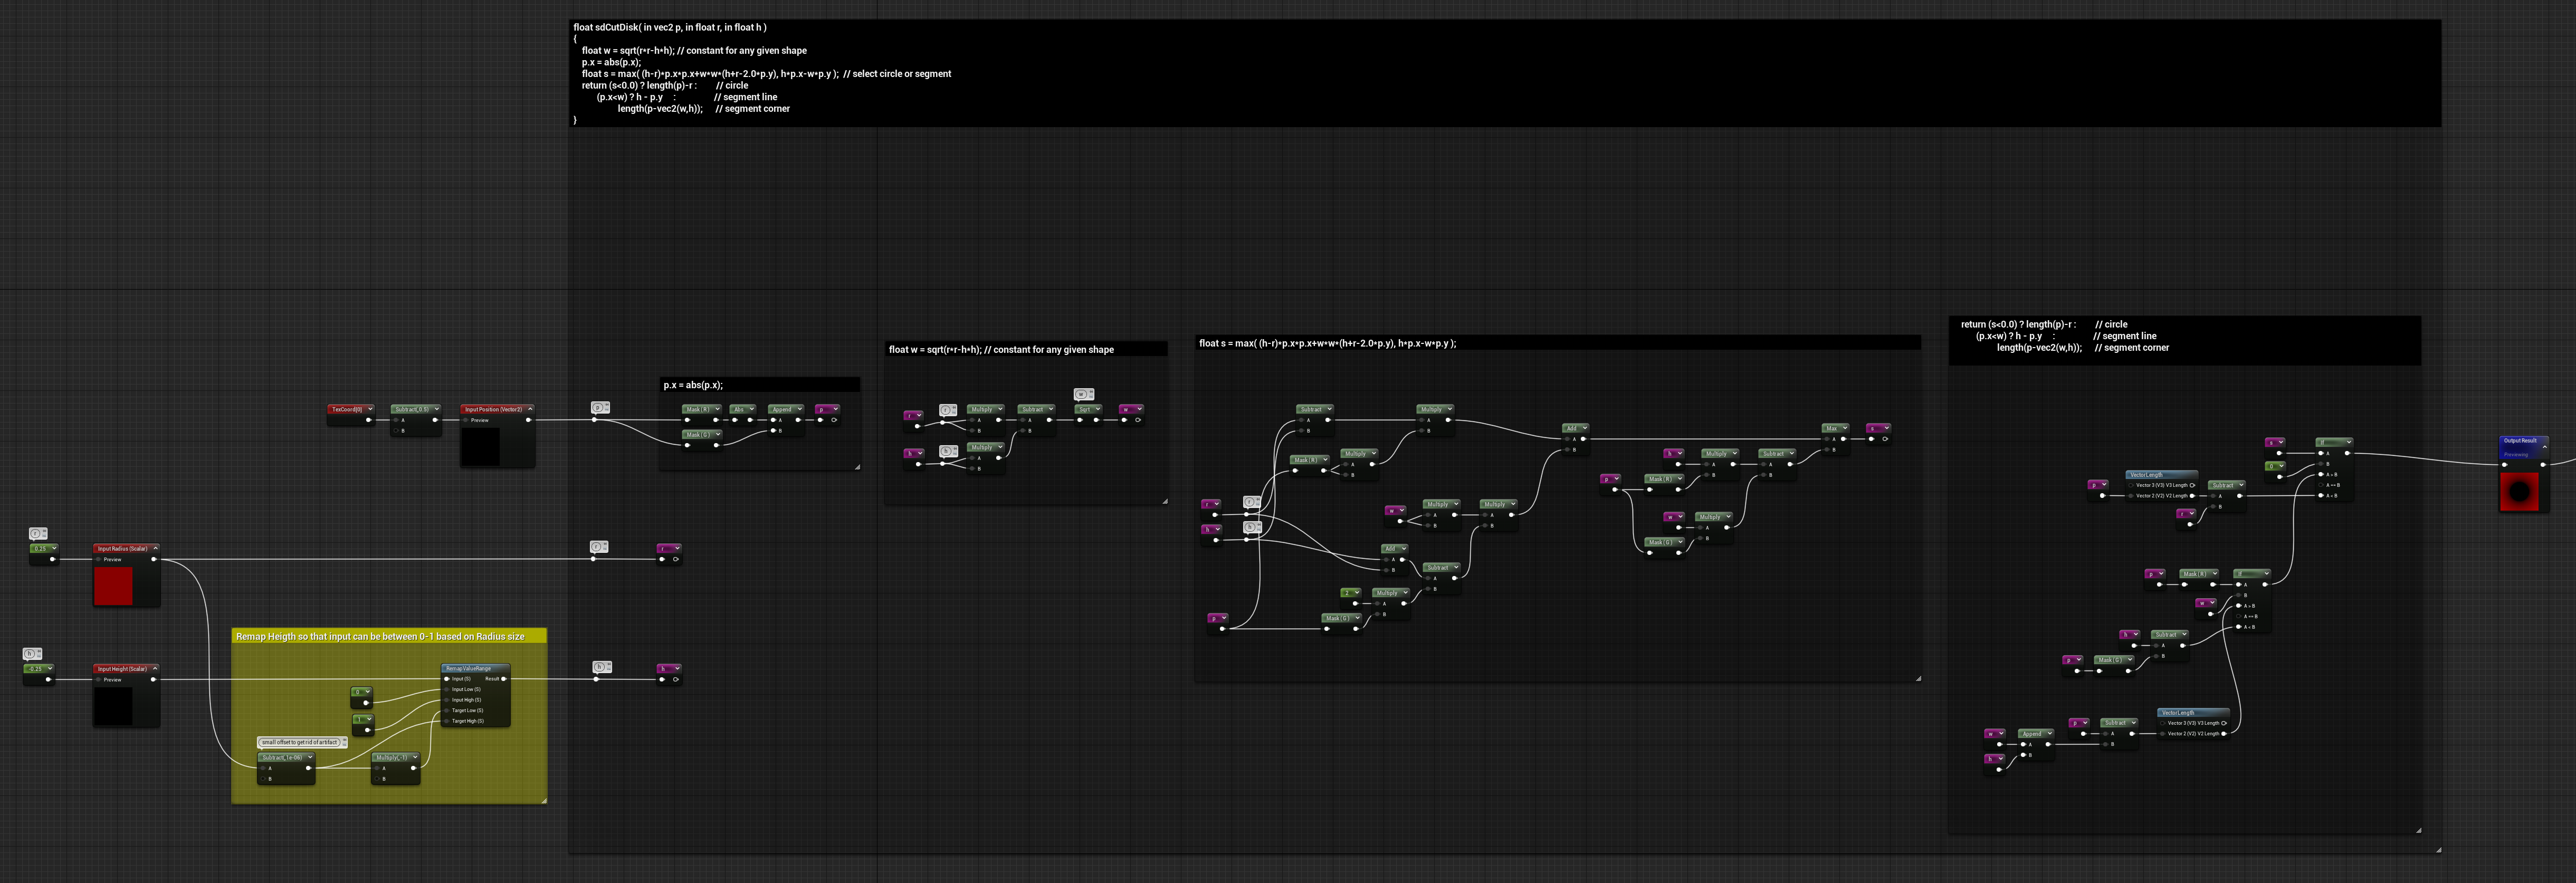Click the 'h' comment bubble above -0.25 constant

pyautogui.click(x=32, y=654)
